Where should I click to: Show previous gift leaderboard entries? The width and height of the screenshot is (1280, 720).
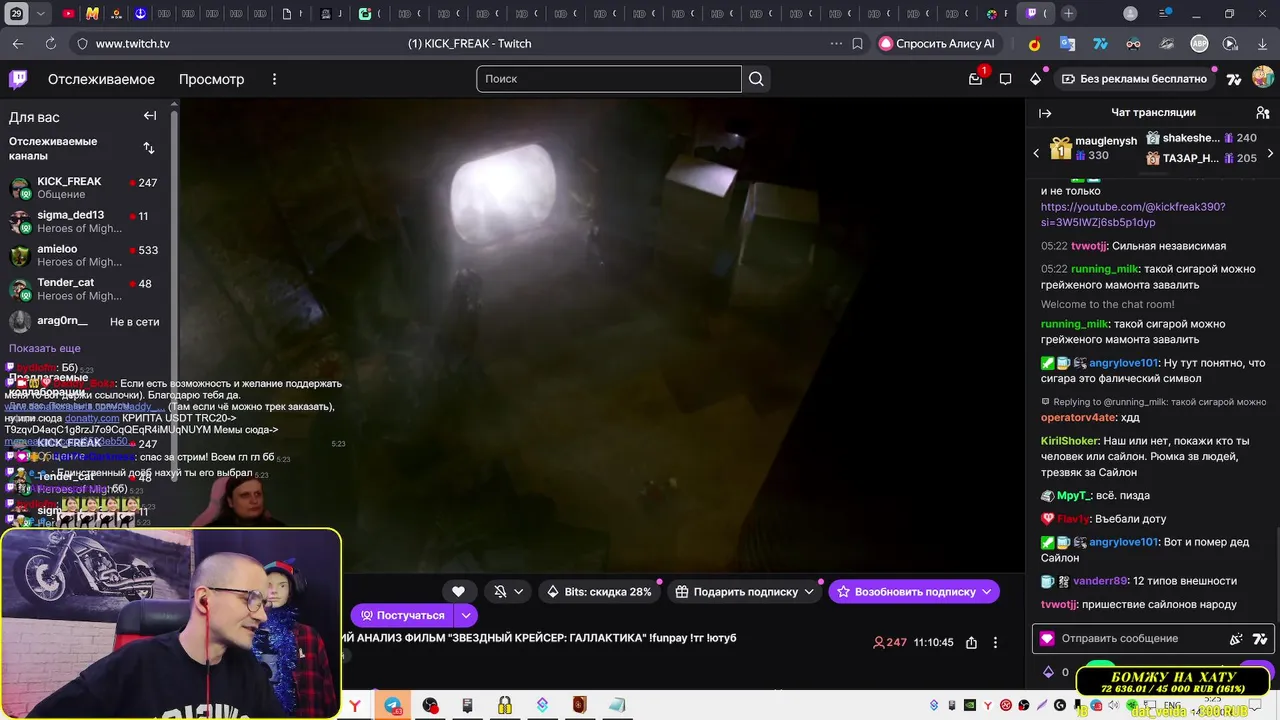[x=1036, y=153]
